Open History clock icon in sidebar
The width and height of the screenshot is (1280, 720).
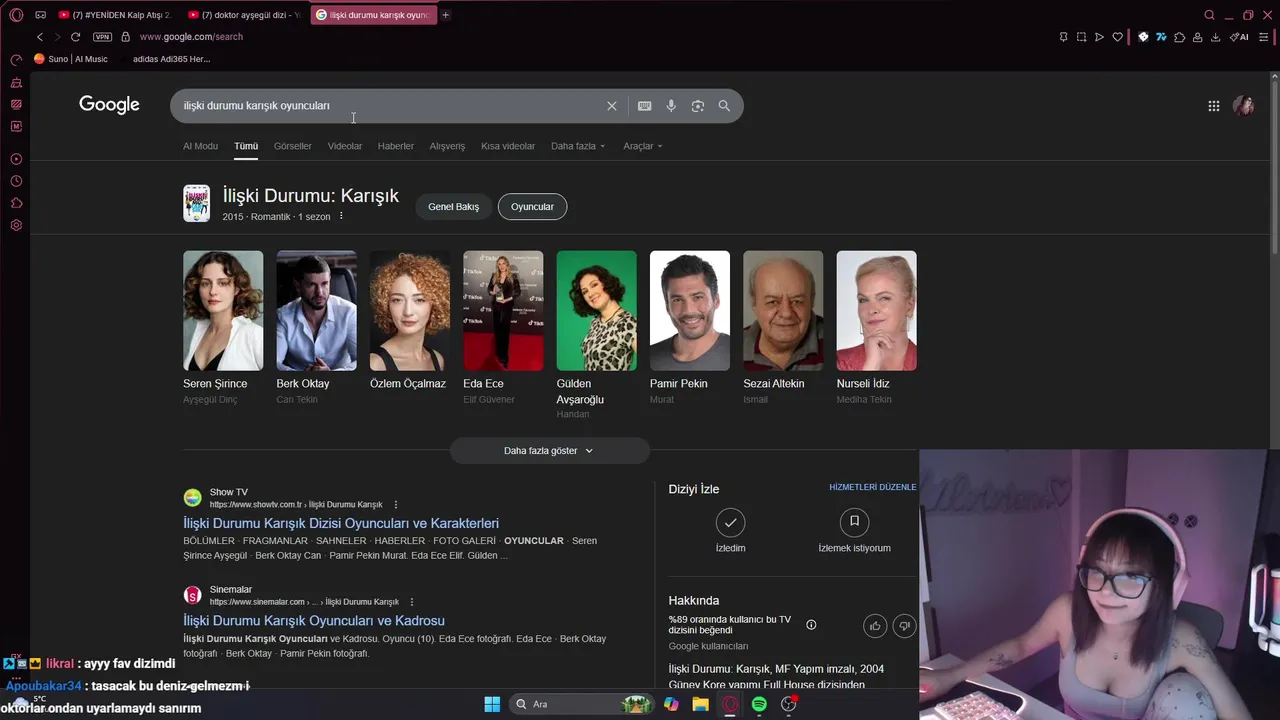coord(16,181)
